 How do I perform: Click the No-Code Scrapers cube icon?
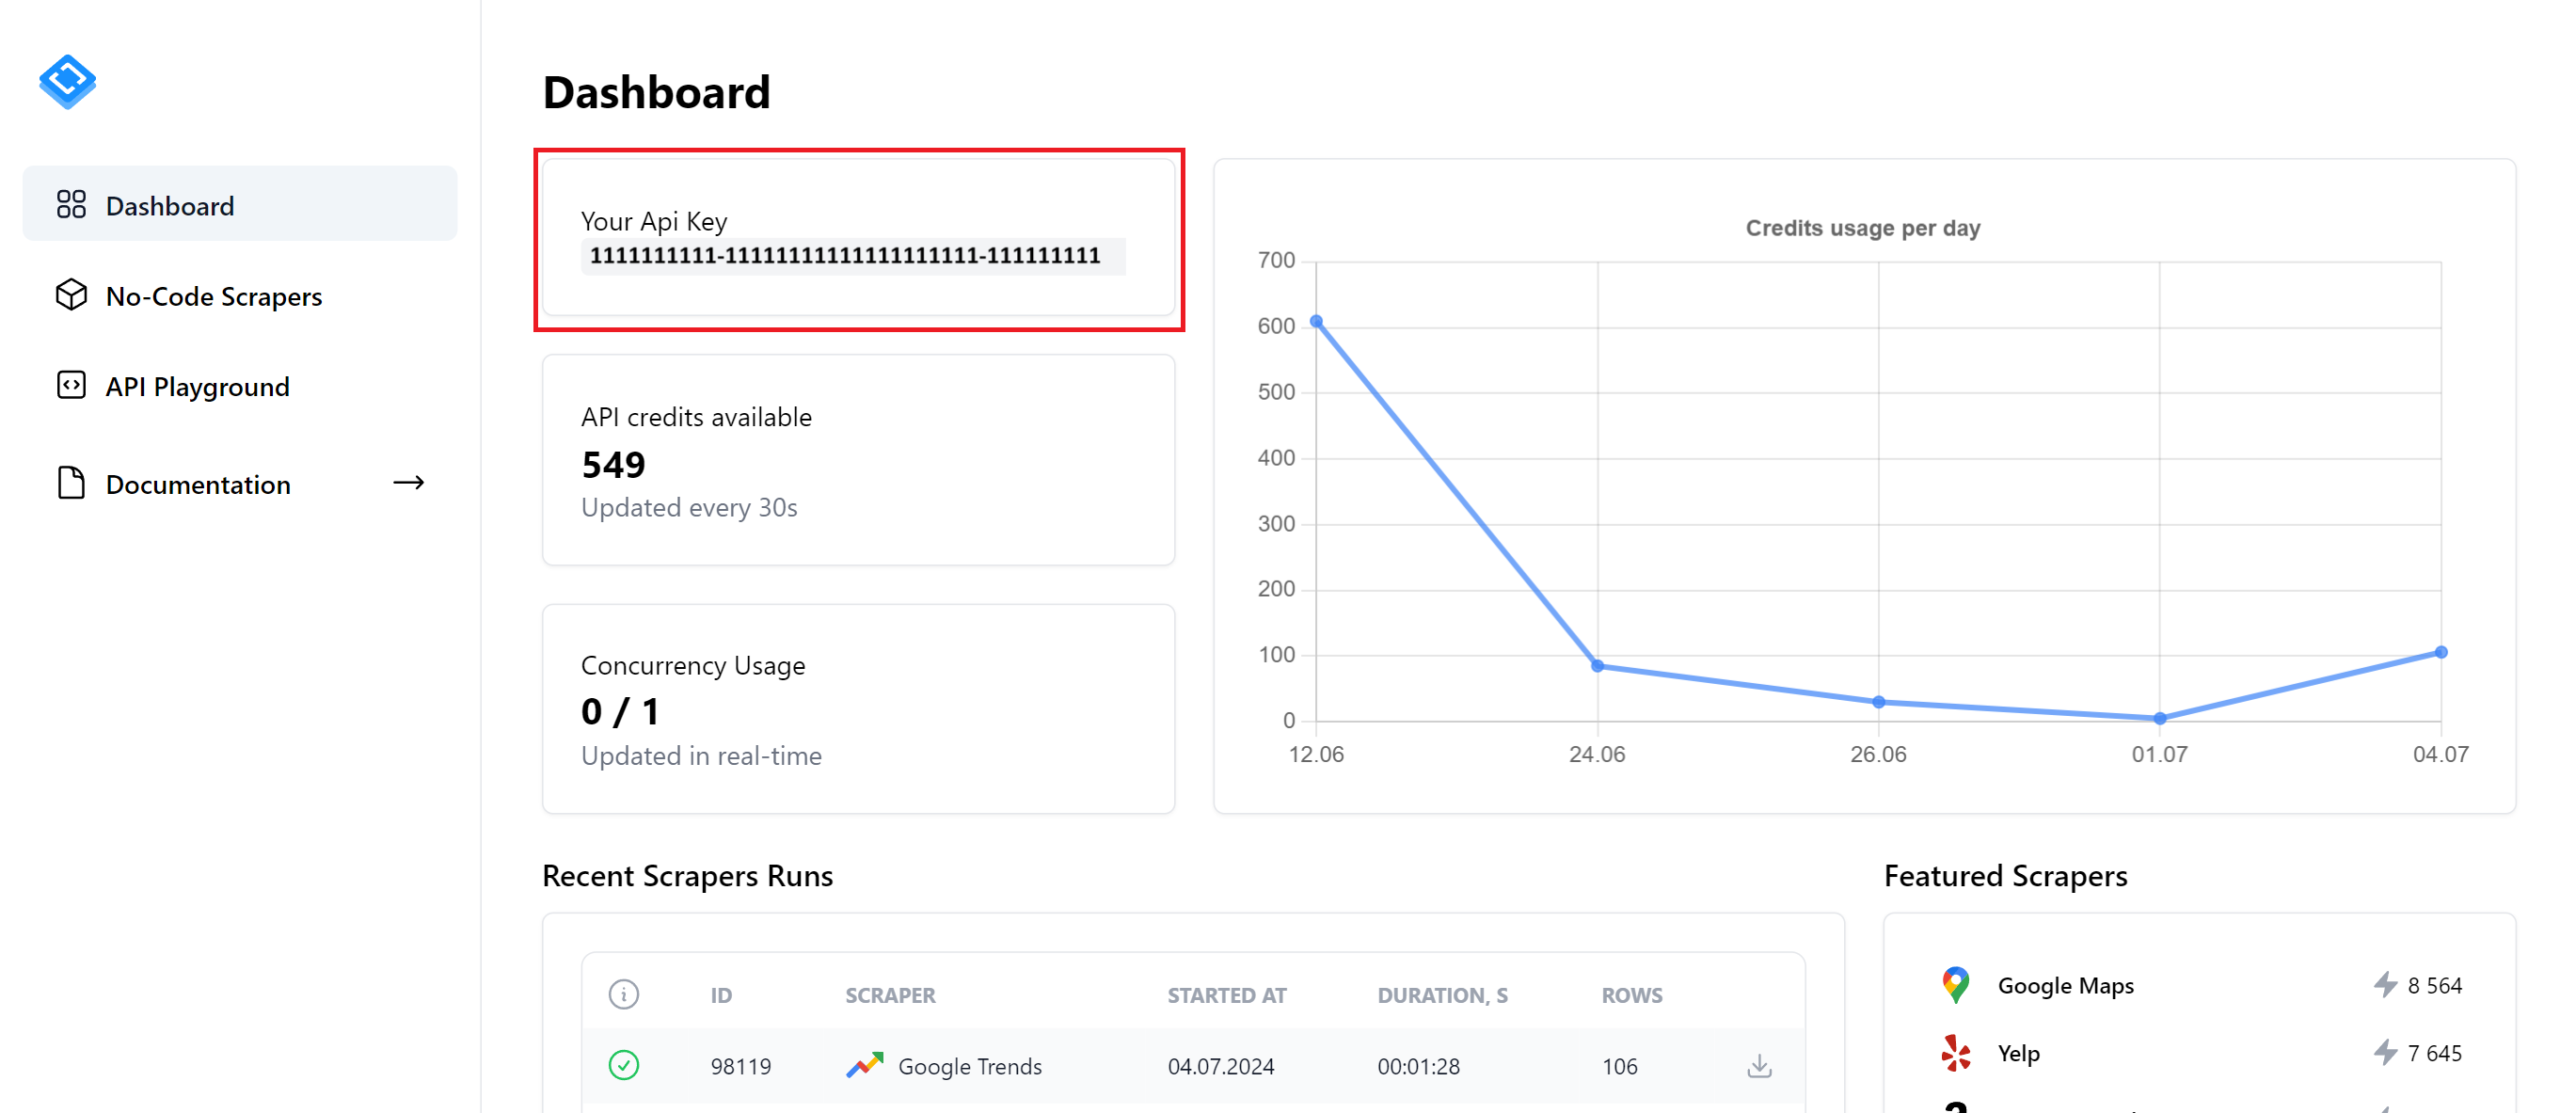71,295
